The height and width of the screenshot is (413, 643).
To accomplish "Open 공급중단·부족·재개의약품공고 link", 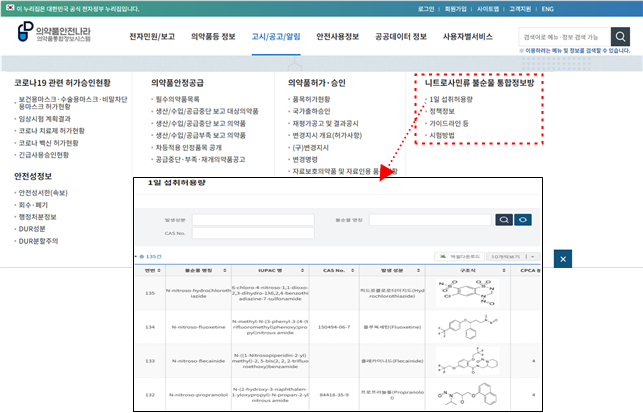I will pyautogui.click(x=200, y=160).
